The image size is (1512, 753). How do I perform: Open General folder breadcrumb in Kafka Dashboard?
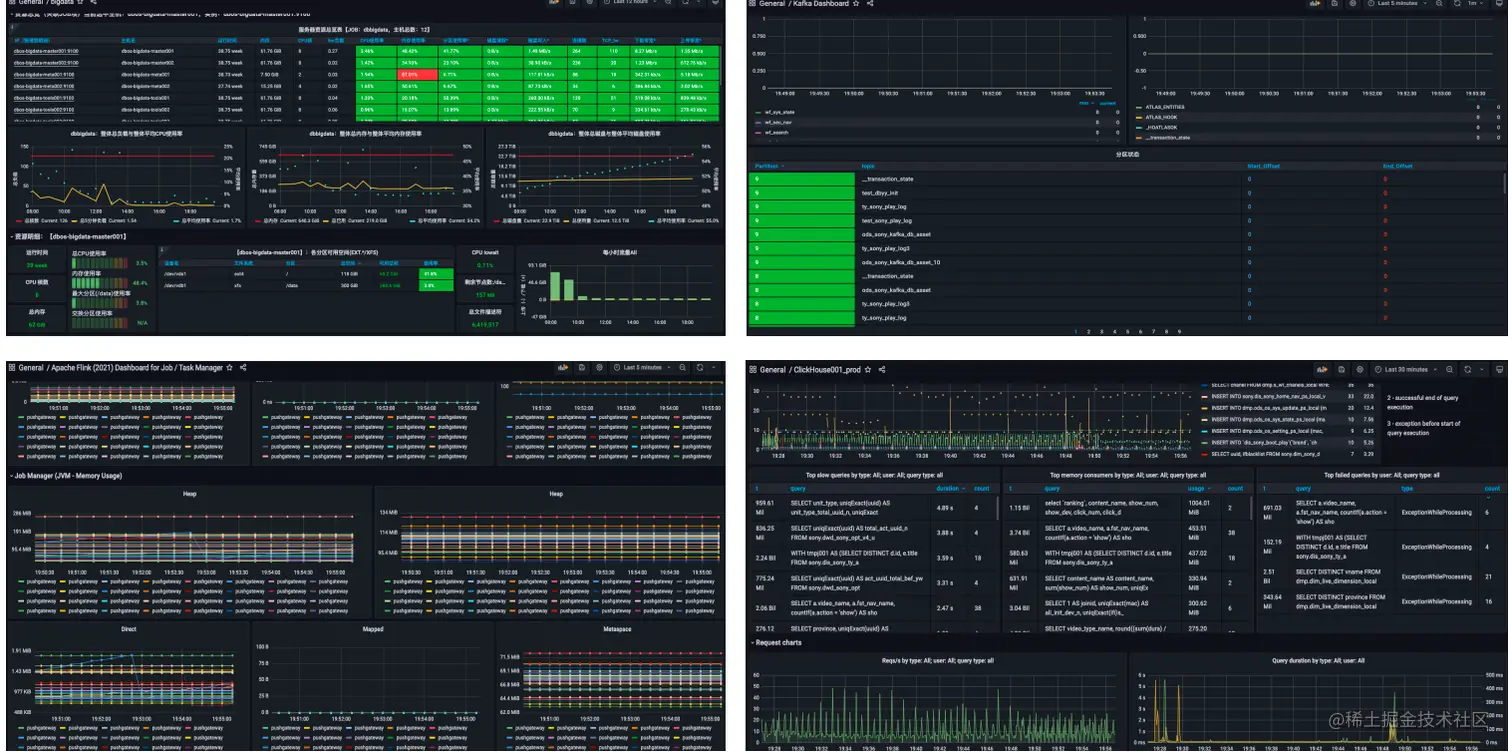774,4
